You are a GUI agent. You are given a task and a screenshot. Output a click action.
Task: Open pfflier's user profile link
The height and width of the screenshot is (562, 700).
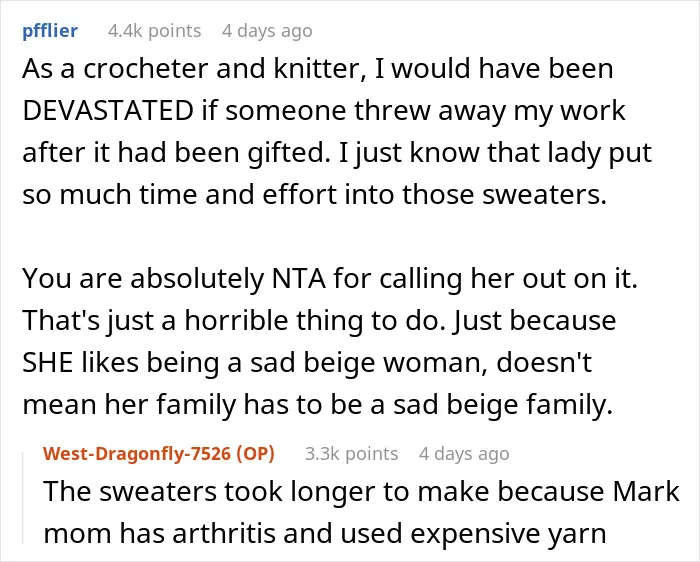click(x=50, y=31)
